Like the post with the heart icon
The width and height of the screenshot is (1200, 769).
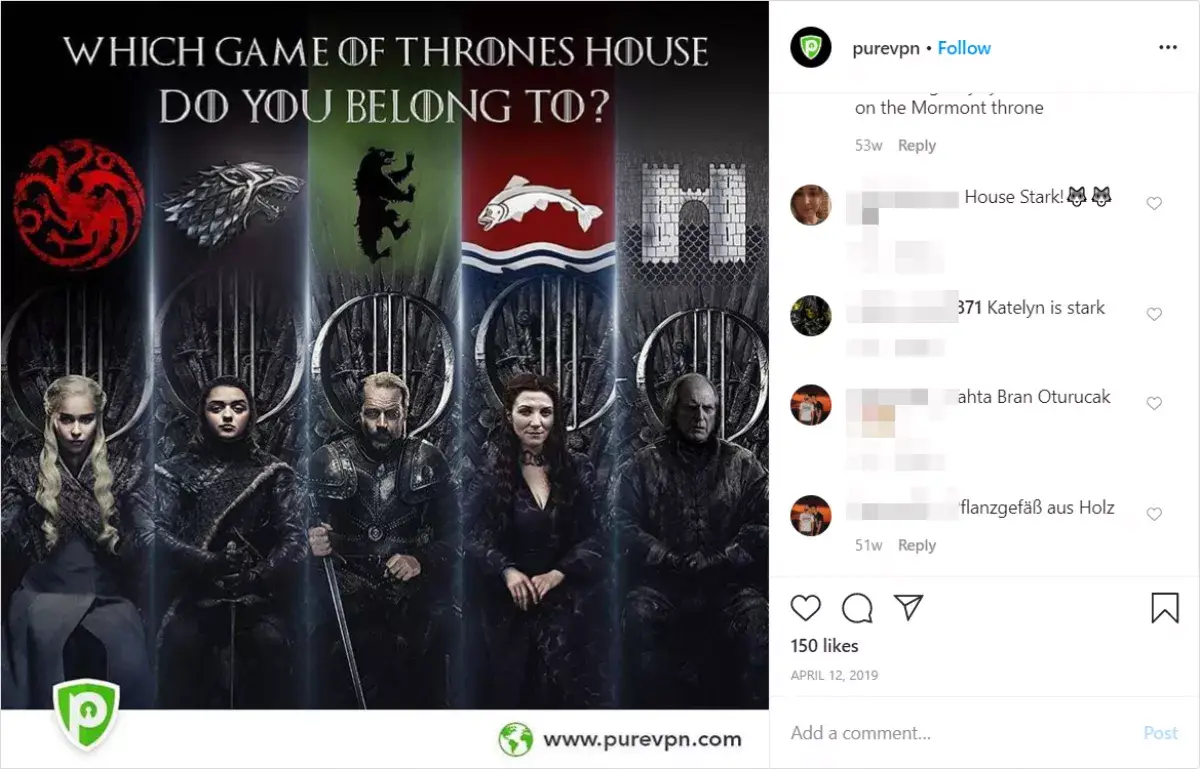pyautogui.click(x=806, y=608)
